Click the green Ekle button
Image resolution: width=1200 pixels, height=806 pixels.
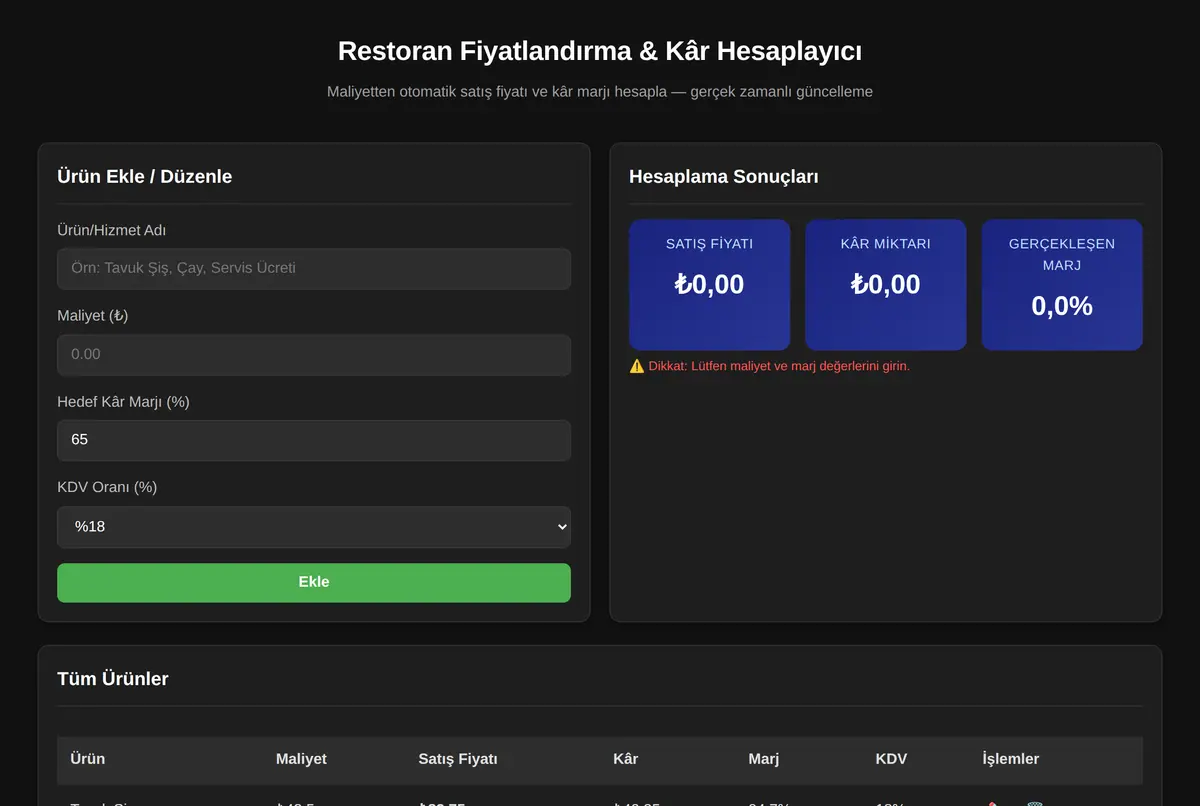(x=314, y=583)
